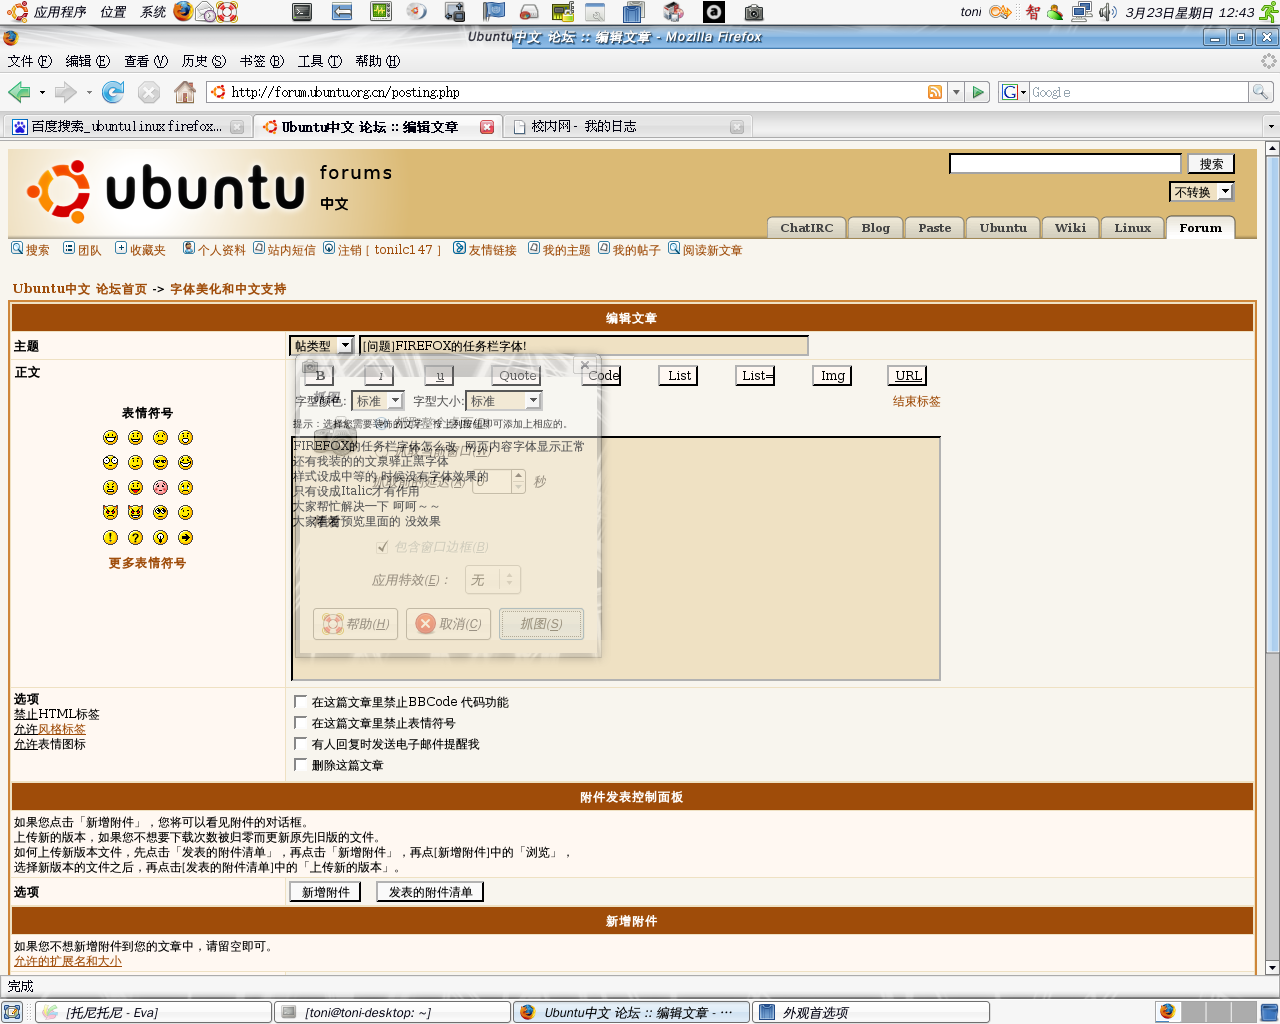The width and height of the screenshot is (1280, 1024).
Task: Open the 帖类型 dropdown
Action: tap(321, 345)
